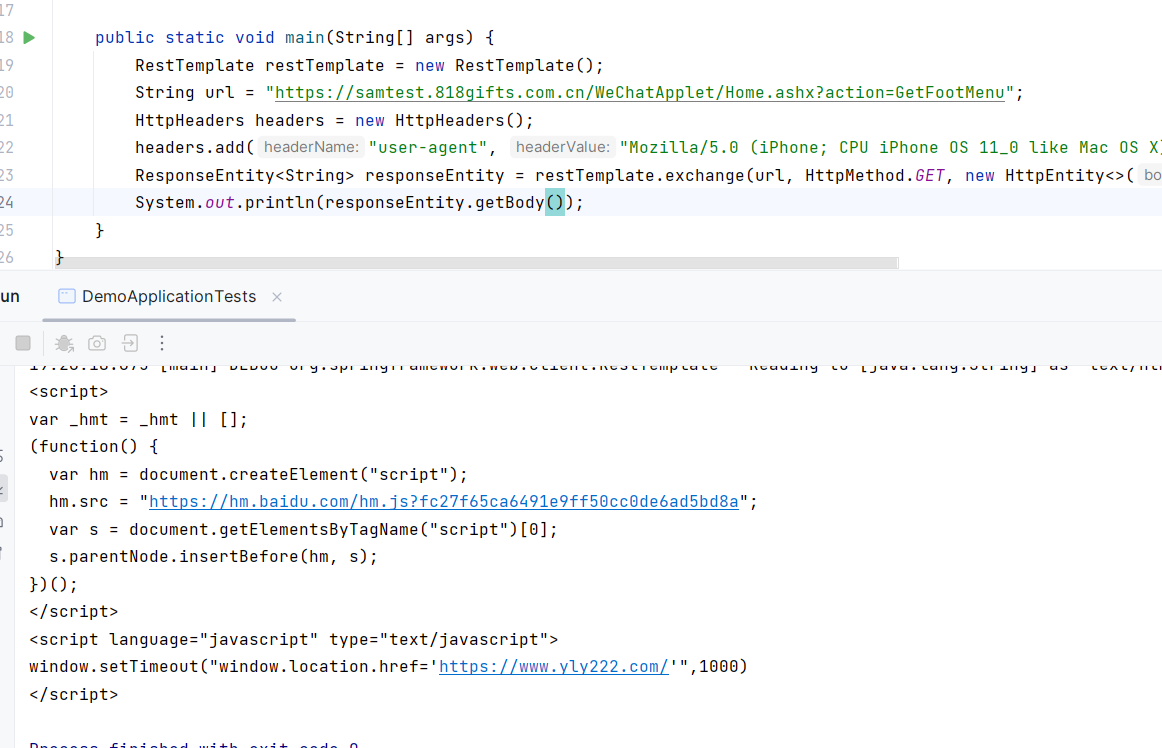The height and width of the screenshot is (748, 1162).
Task: Click the bug debug icon in Run toolbar
Action: point(64,342)
